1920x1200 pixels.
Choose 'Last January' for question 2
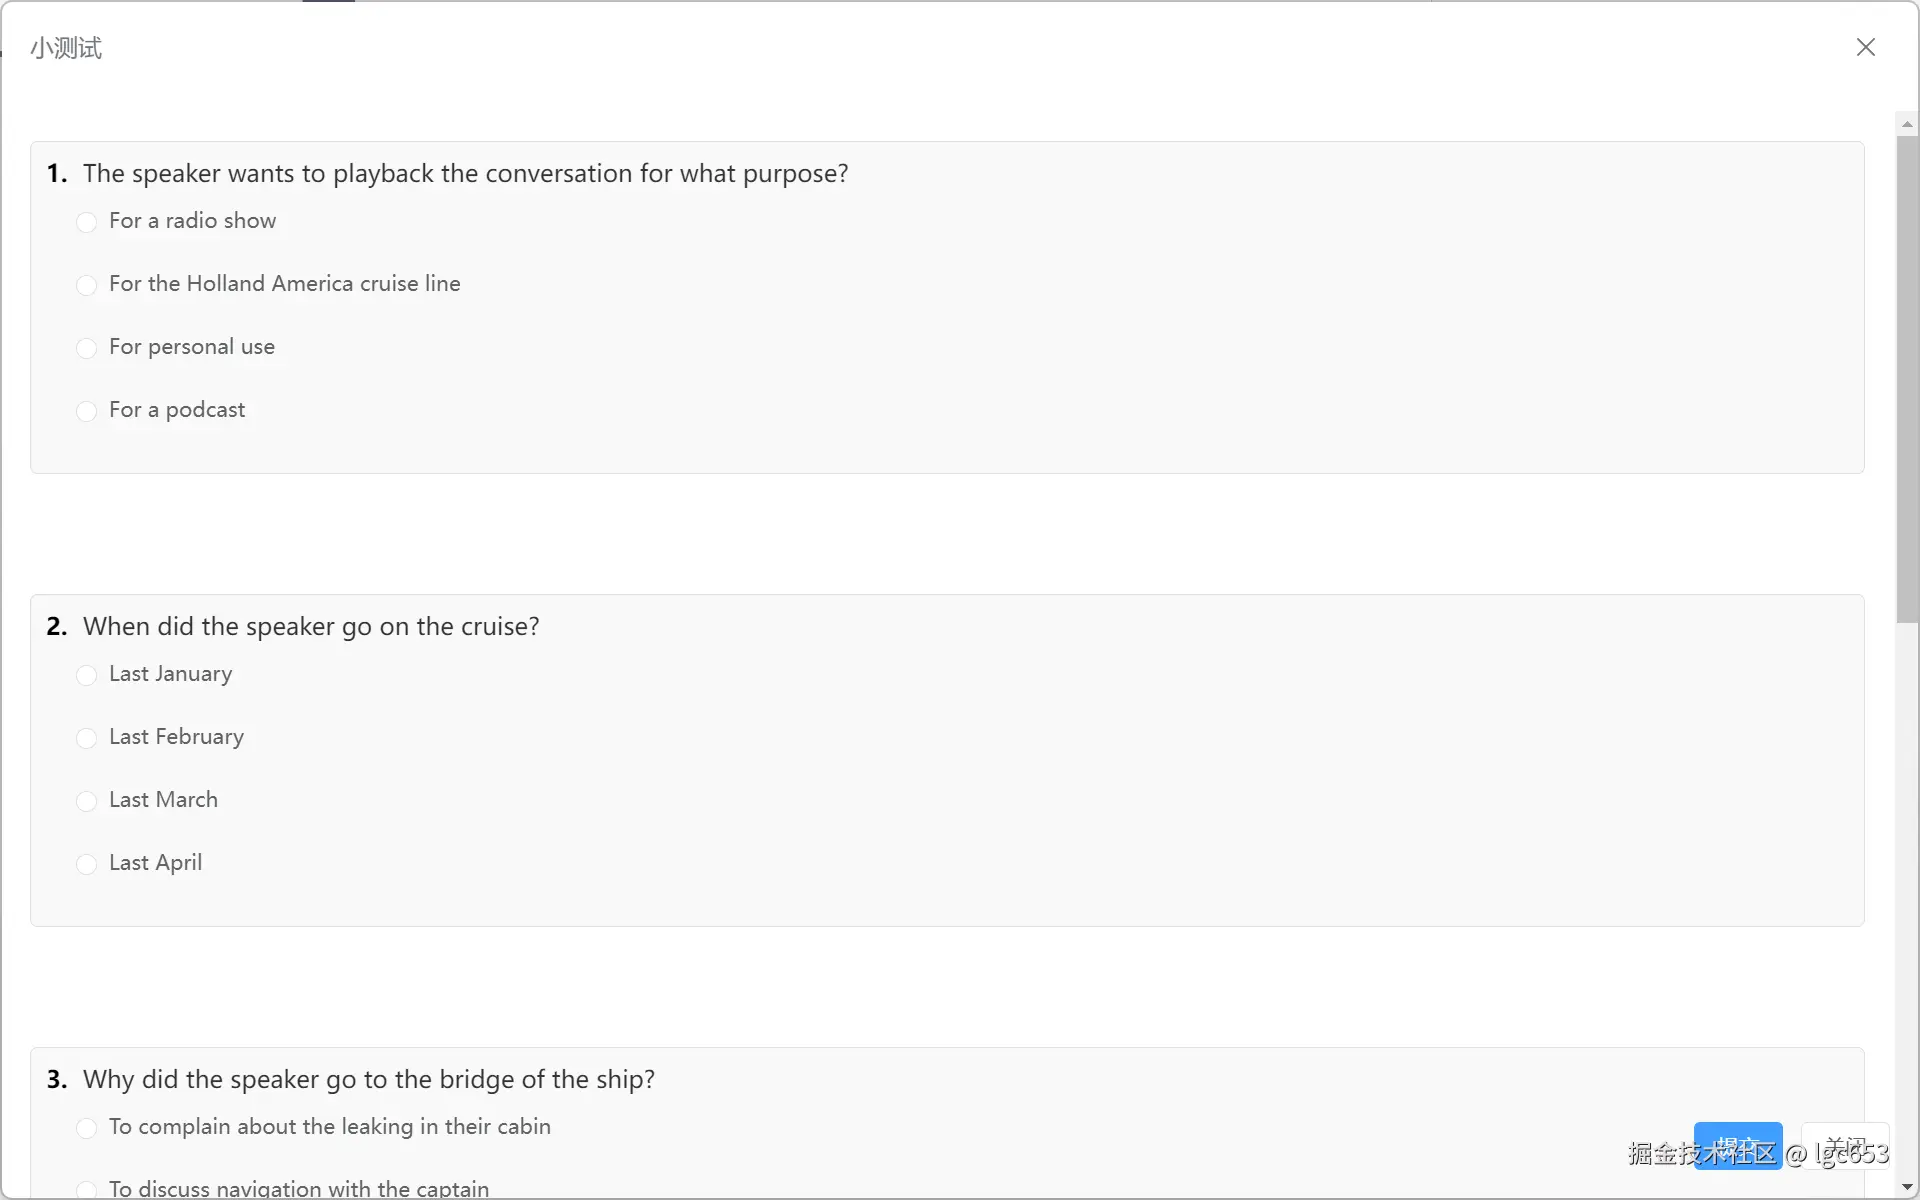[x=87, y=675]
